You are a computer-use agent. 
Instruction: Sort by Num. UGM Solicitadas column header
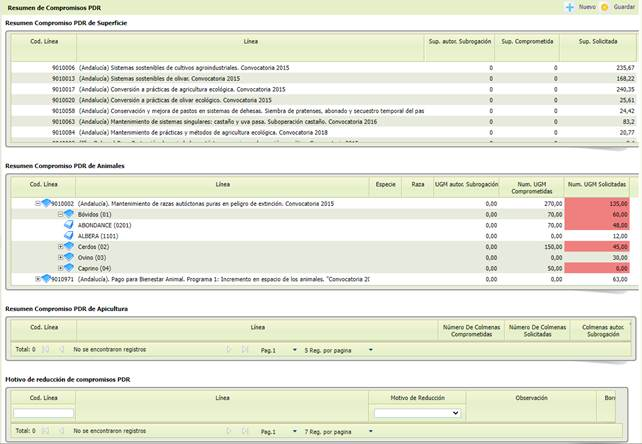point(597,184)
